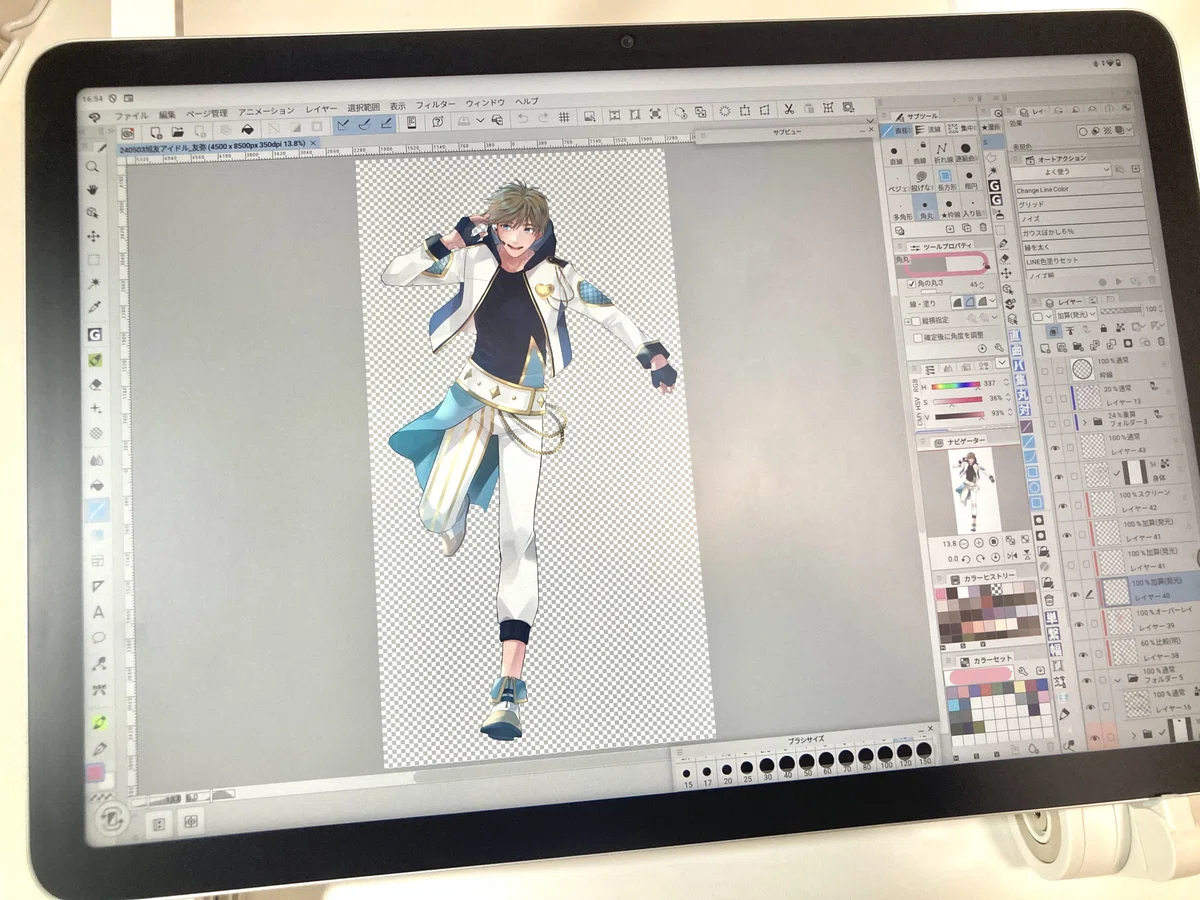Run the ノイズ auto action
The image size is (1200, 900).
1080,217
